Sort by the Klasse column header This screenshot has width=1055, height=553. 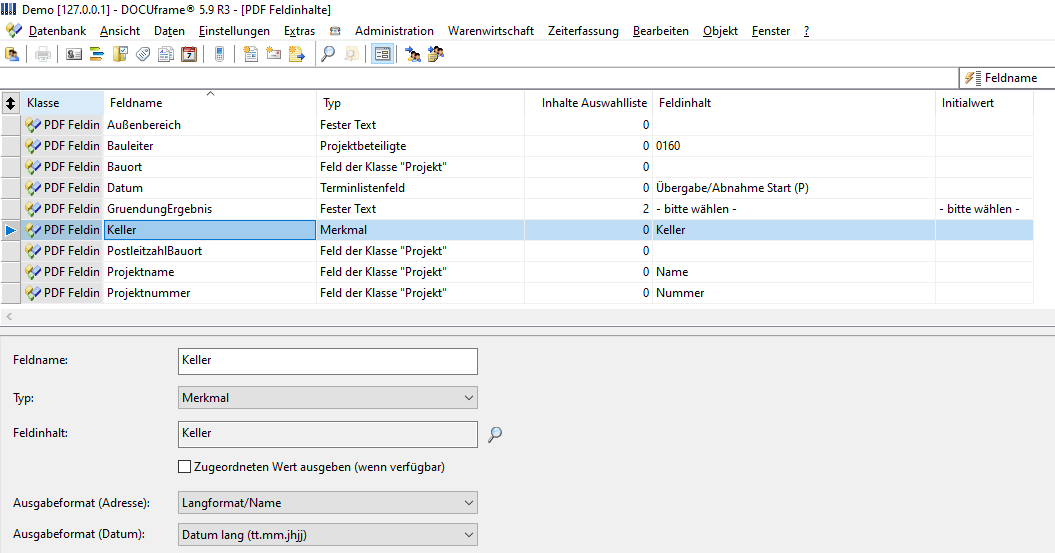[62, 103]
